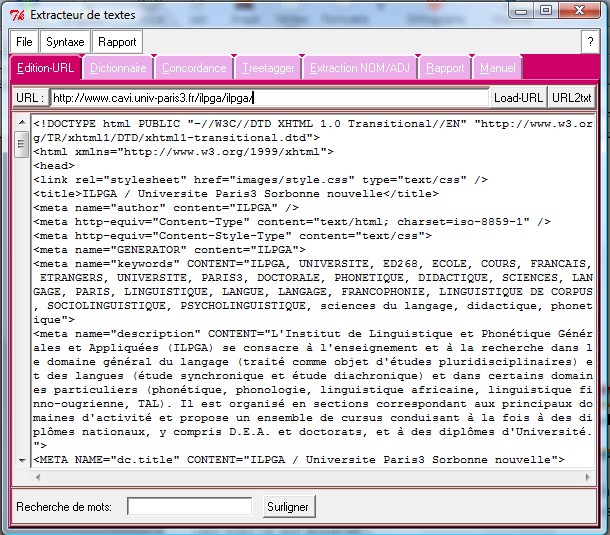Click the vertical scrollbar up arrow
Screen dimensions: 610x535
[x=22, y=123]
